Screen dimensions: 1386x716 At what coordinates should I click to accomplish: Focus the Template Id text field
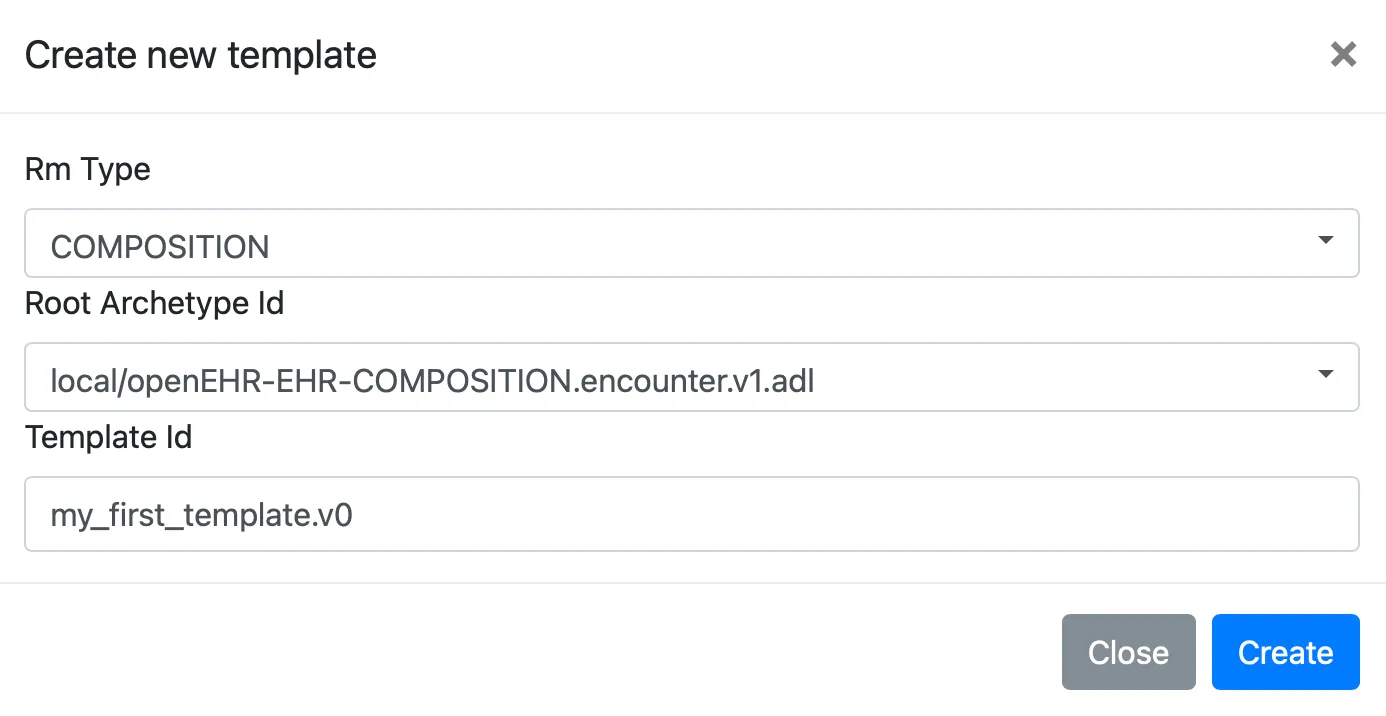(690, 514)
